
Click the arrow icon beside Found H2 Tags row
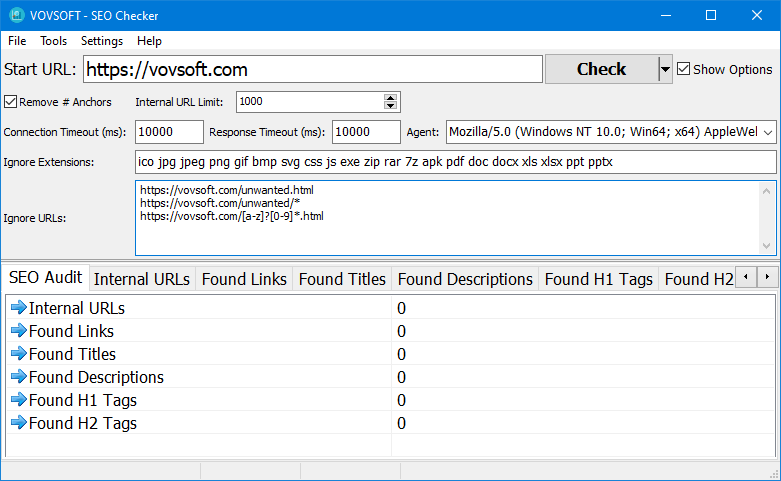[18, 422]
